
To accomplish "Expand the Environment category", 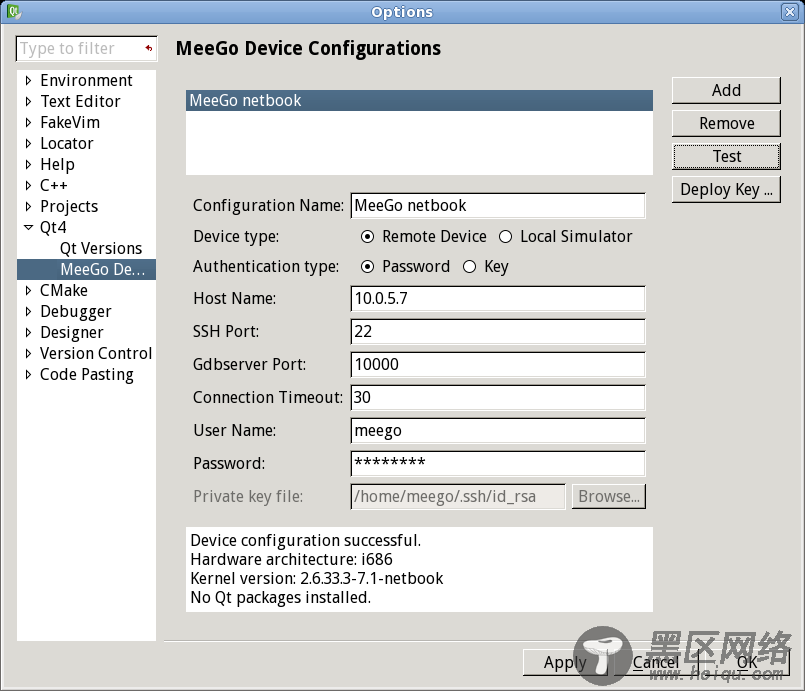I will click(x=28, y=81).
